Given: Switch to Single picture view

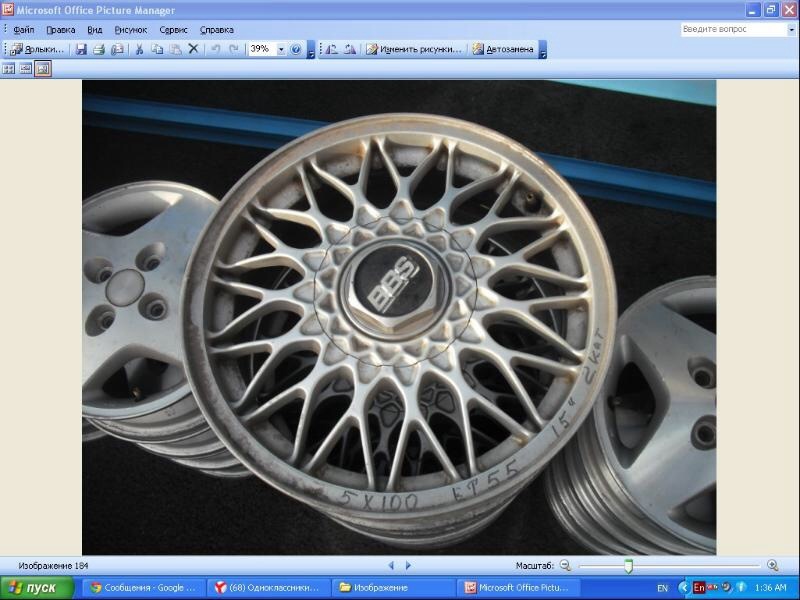Looking at the screenshot, I should click(43, 68).
